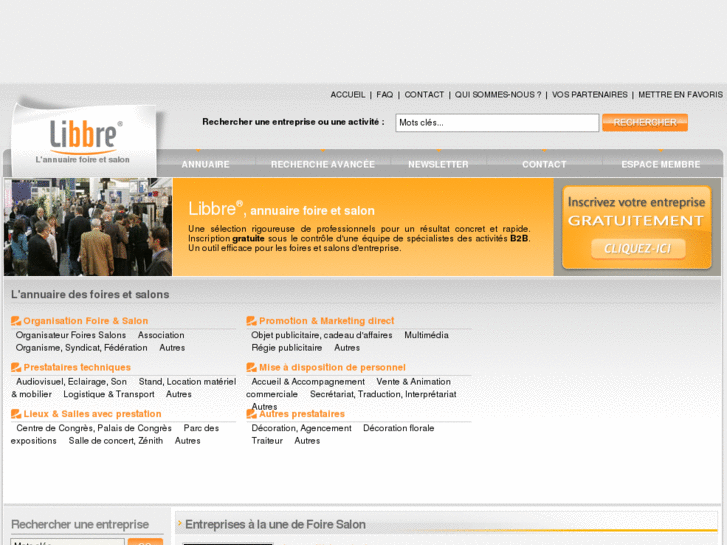
Task: Click the orange RECHERCHER button
Action: pos(645,122)
